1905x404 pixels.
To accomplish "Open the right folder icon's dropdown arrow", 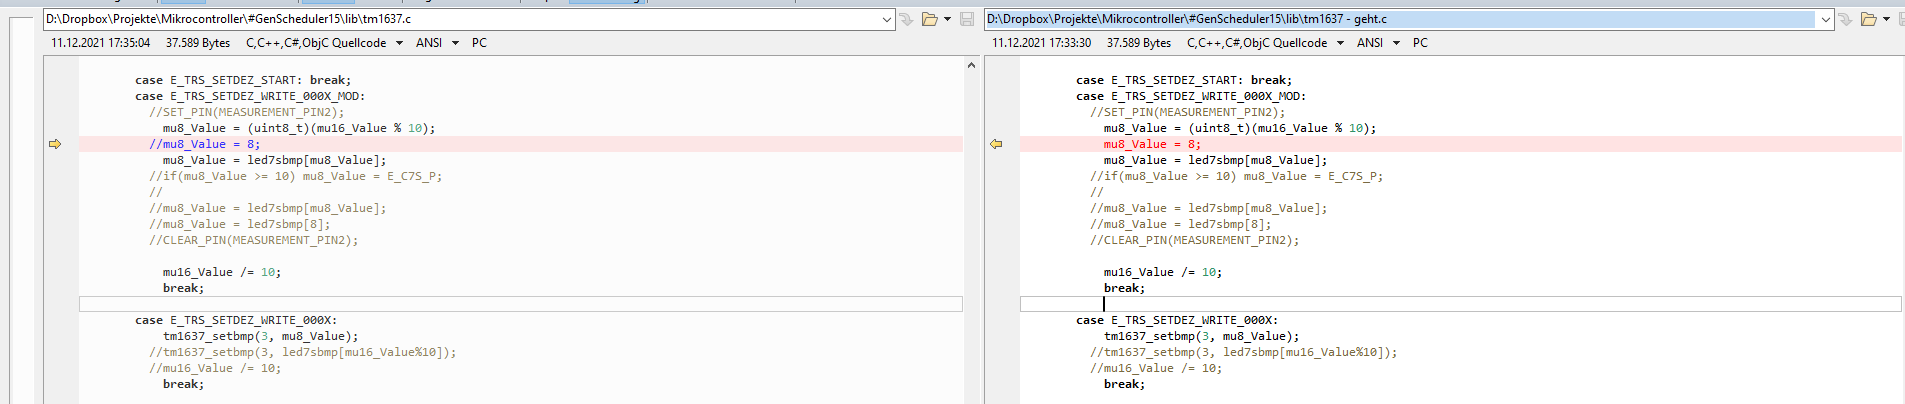I will coord(1887,19).
